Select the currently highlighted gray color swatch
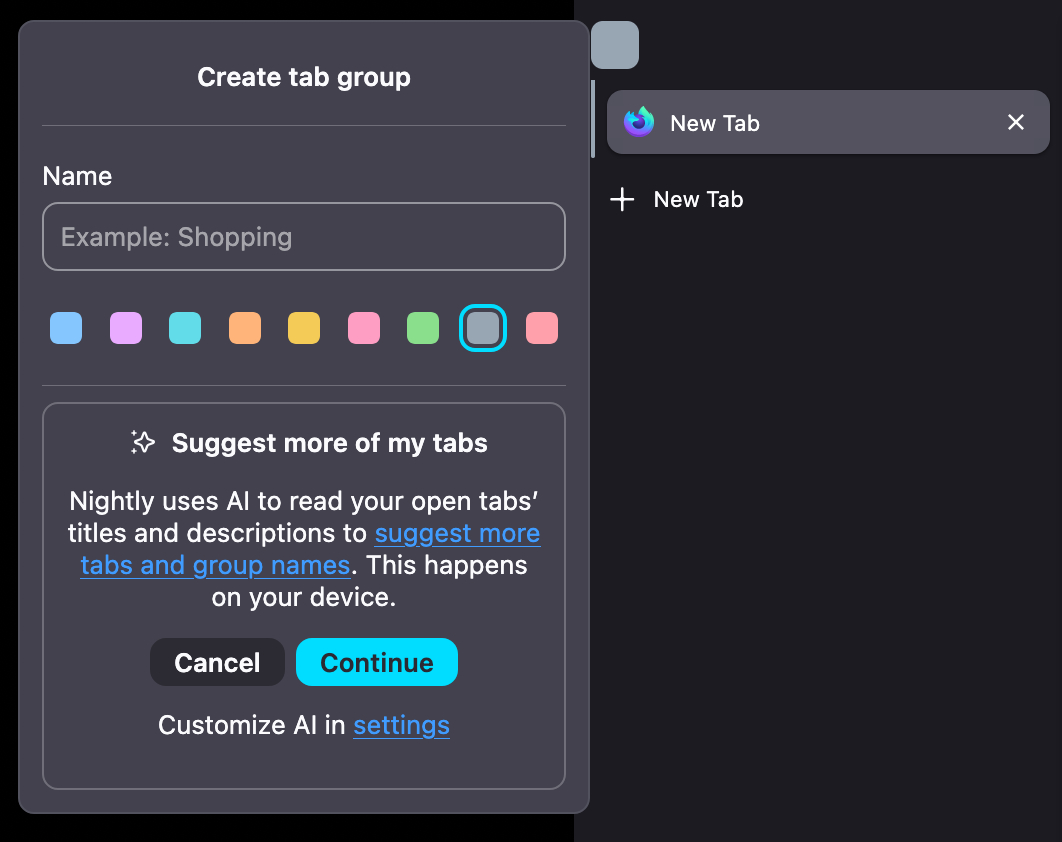 (483, 328)
